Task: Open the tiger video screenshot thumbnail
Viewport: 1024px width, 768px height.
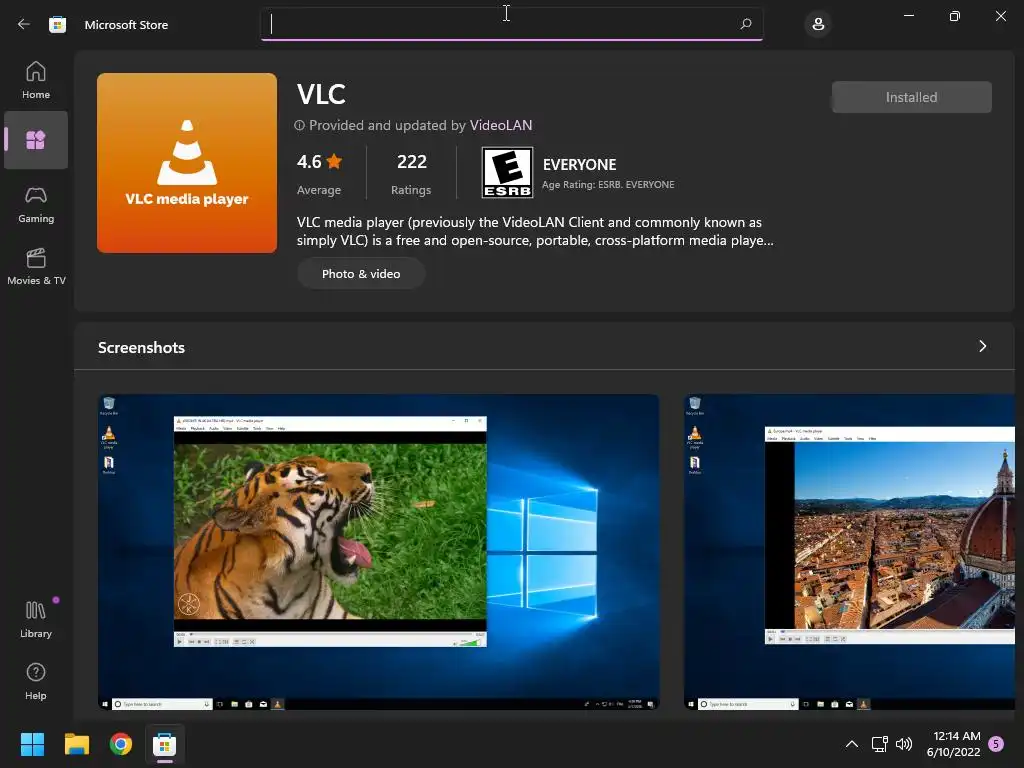Action: 379,552
